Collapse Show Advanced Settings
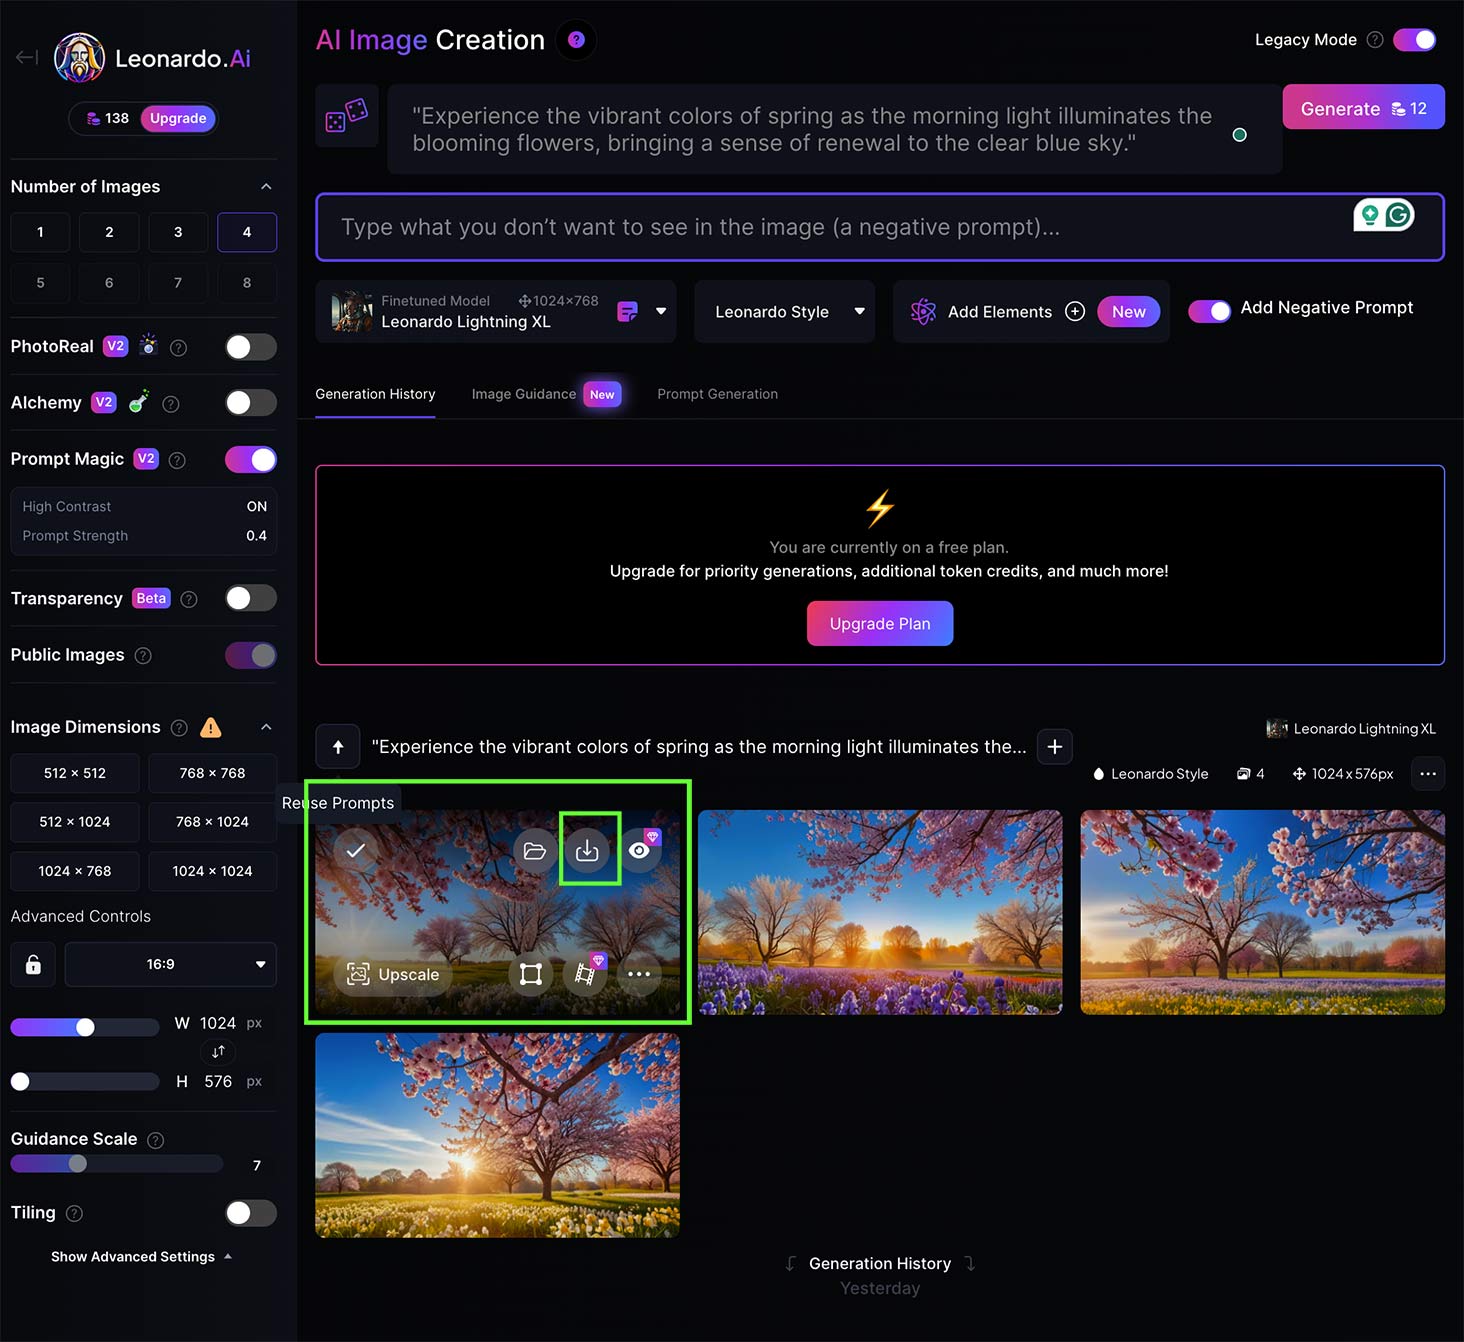This screenshot has height=1342, width=1464. (x=141, y=1257)
